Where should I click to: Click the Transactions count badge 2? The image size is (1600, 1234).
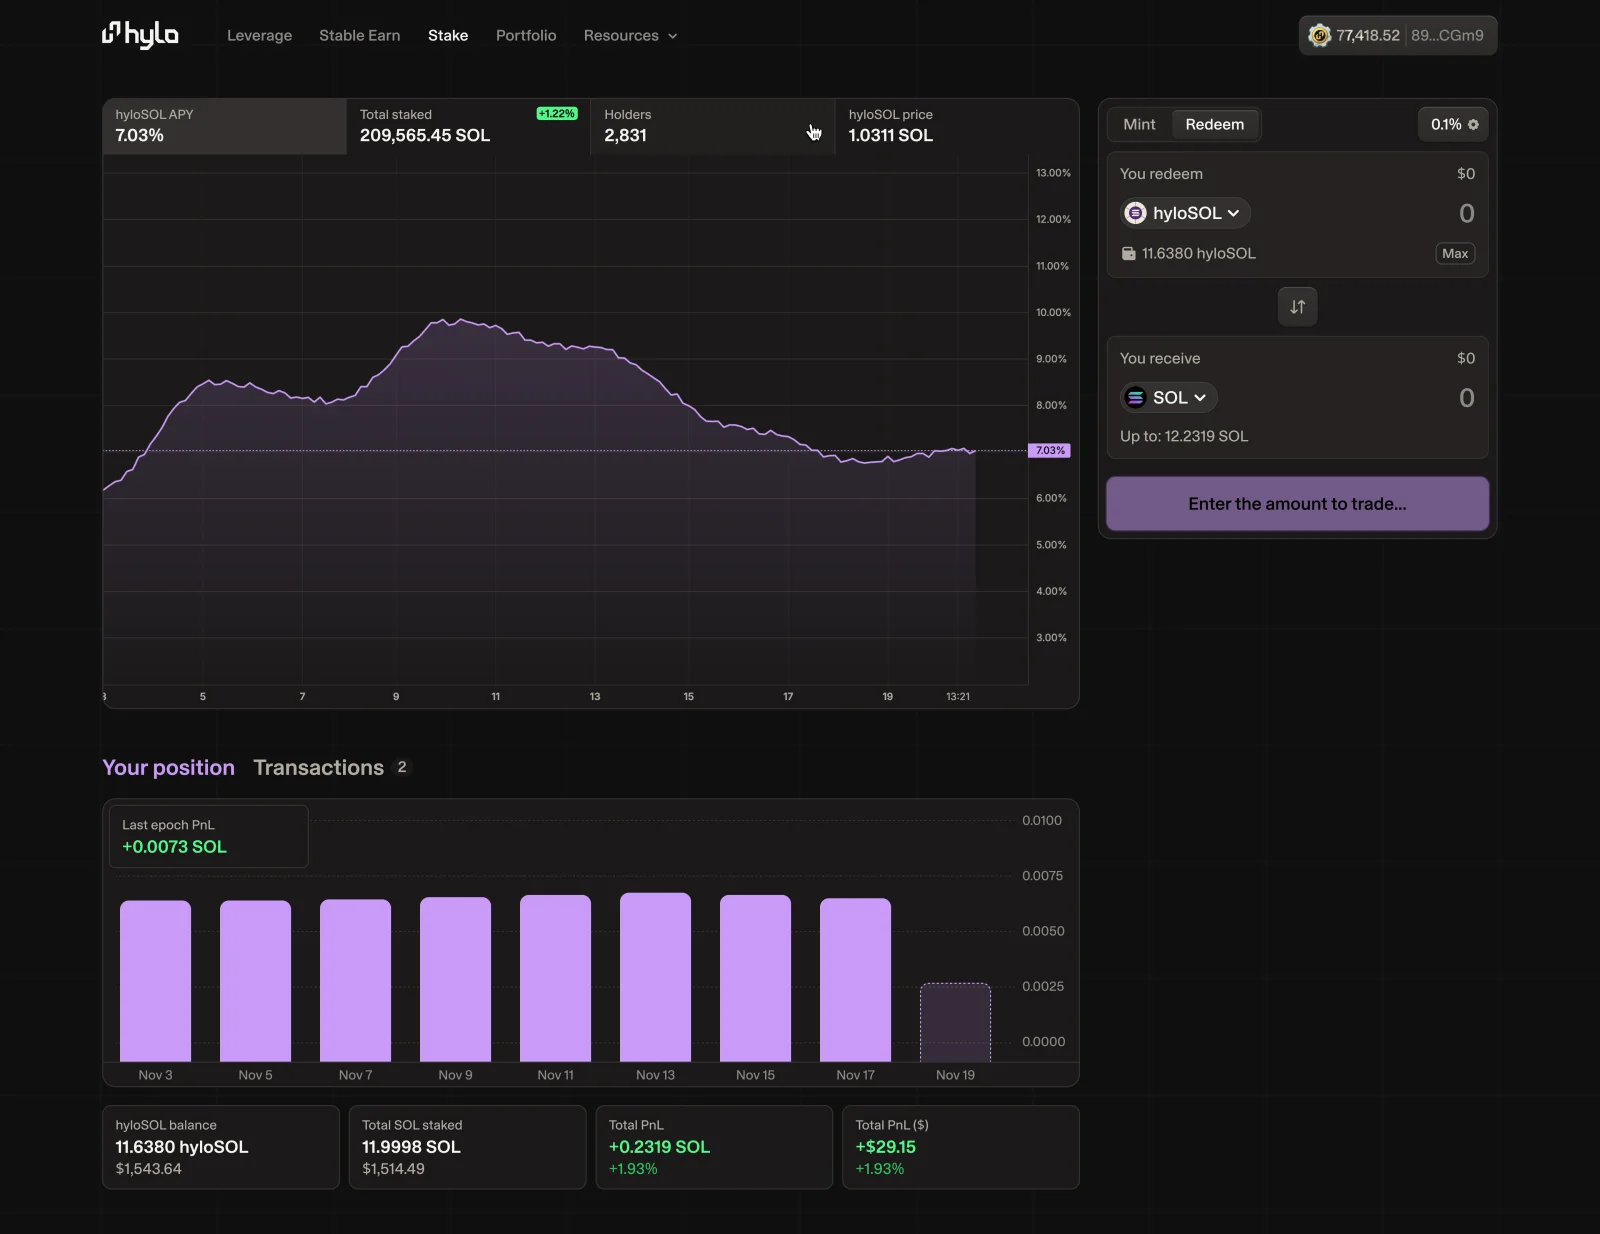click(x=402, y=767)
